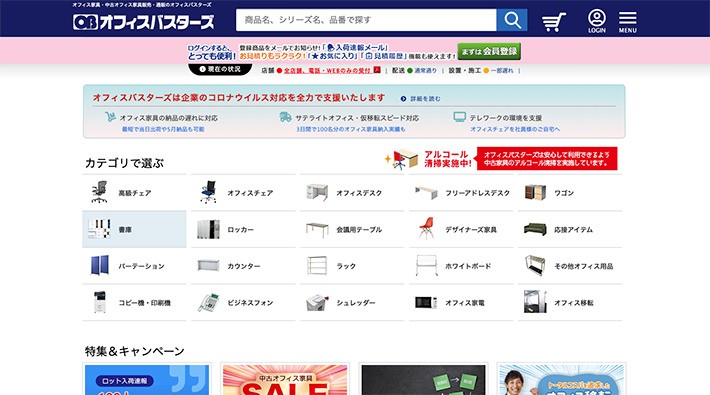Open the 最短で当日出荷 delivery link

point(163,129)
